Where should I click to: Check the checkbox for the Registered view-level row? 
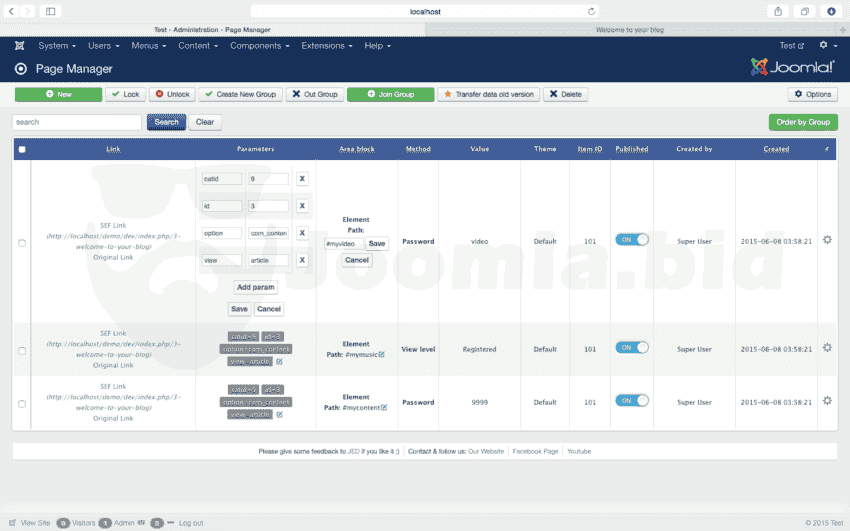[22, 350]
